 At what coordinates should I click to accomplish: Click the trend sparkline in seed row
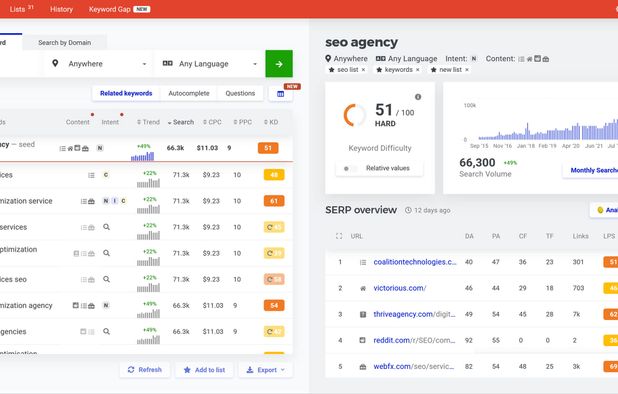(142, 157)
